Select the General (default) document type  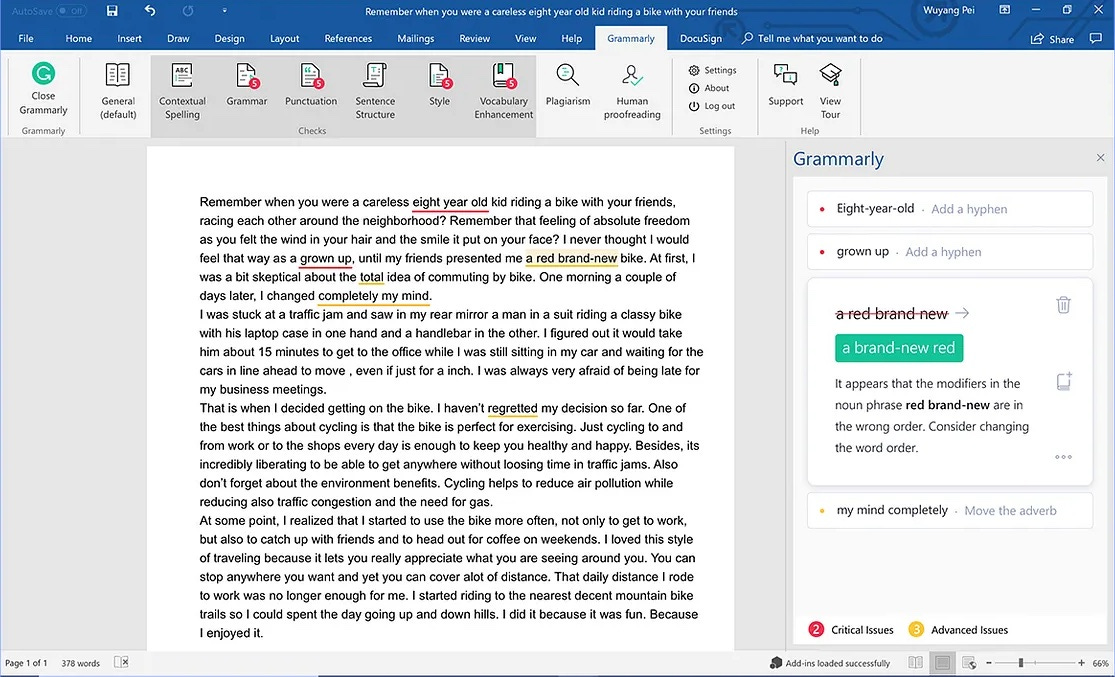117,90
